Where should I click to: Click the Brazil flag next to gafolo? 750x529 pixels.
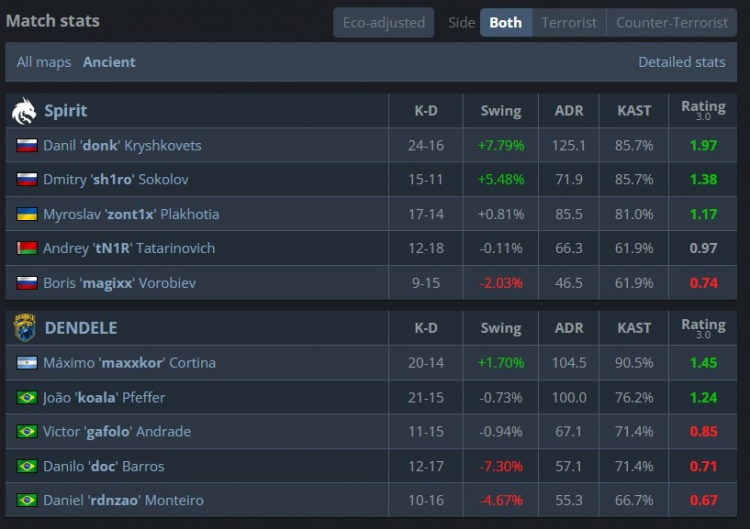click(27, 431)
